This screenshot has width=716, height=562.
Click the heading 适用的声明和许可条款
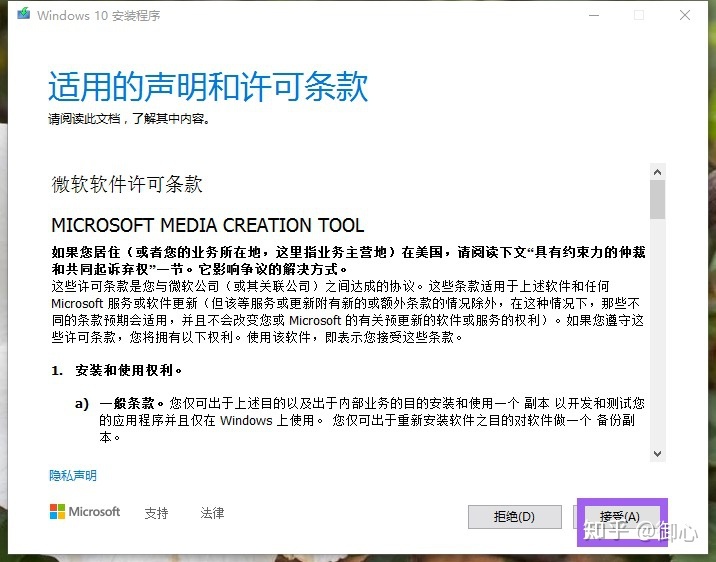[208, 86]
